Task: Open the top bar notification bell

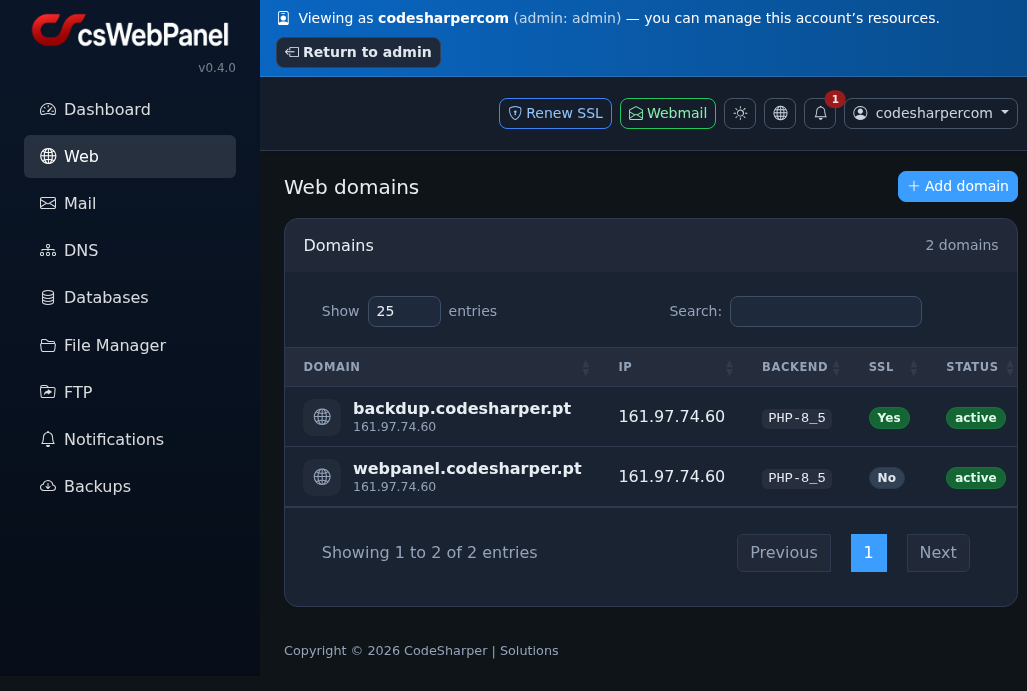Action: pyautogui.click(x=820, y=113)
